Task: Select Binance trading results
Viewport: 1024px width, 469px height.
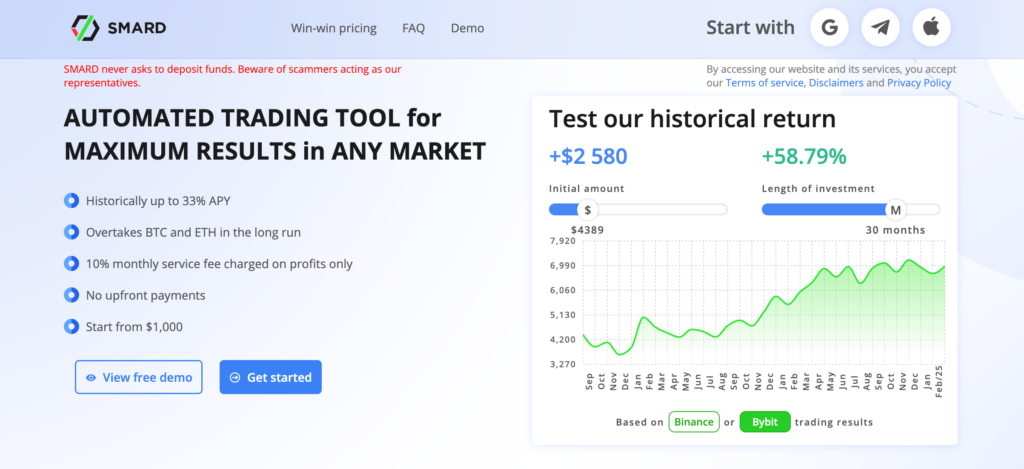Action: (x=694, y=422)
